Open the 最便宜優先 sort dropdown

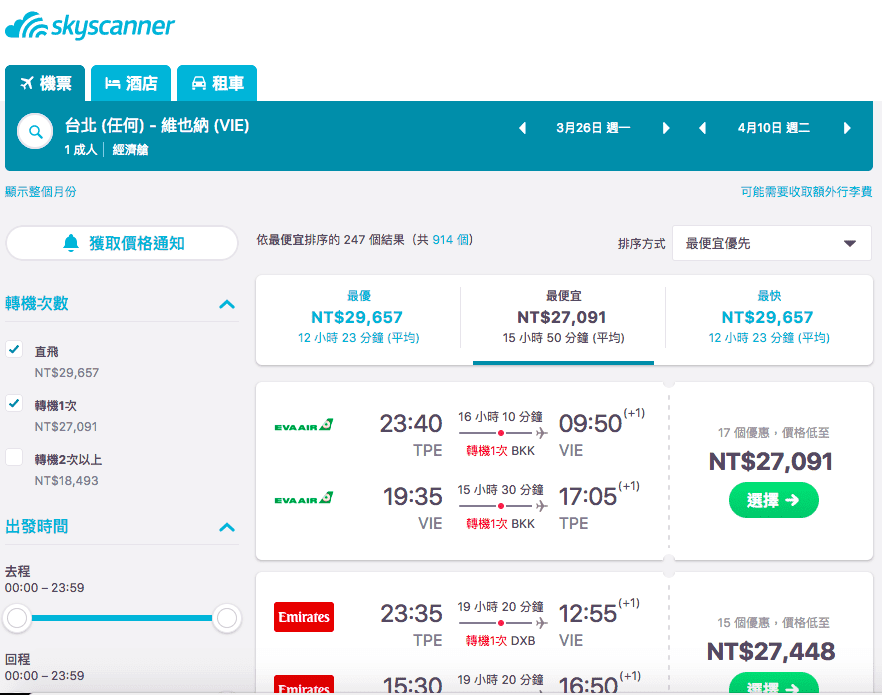pos(772,243)
